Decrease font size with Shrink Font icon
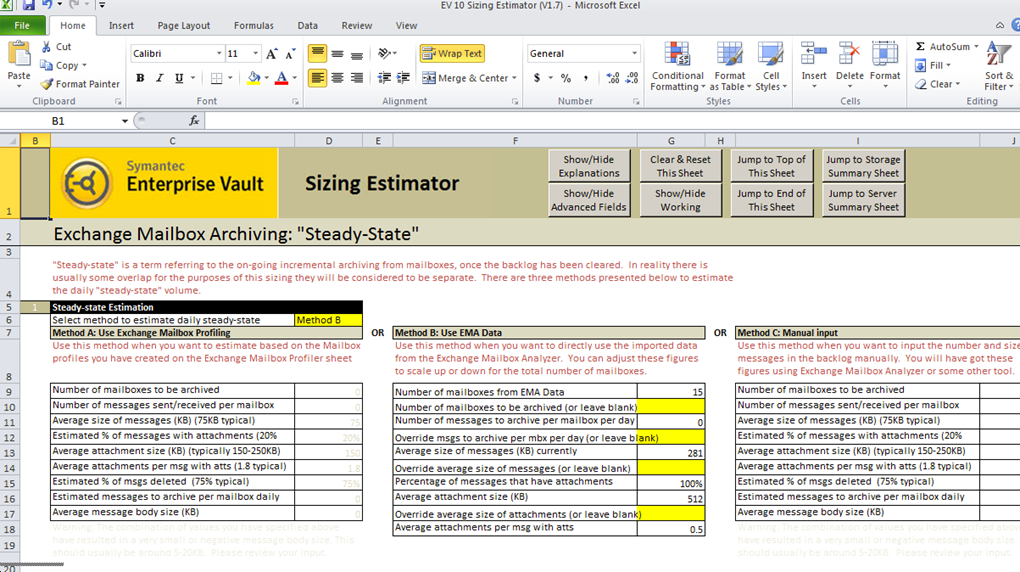 tap(290, 53)
